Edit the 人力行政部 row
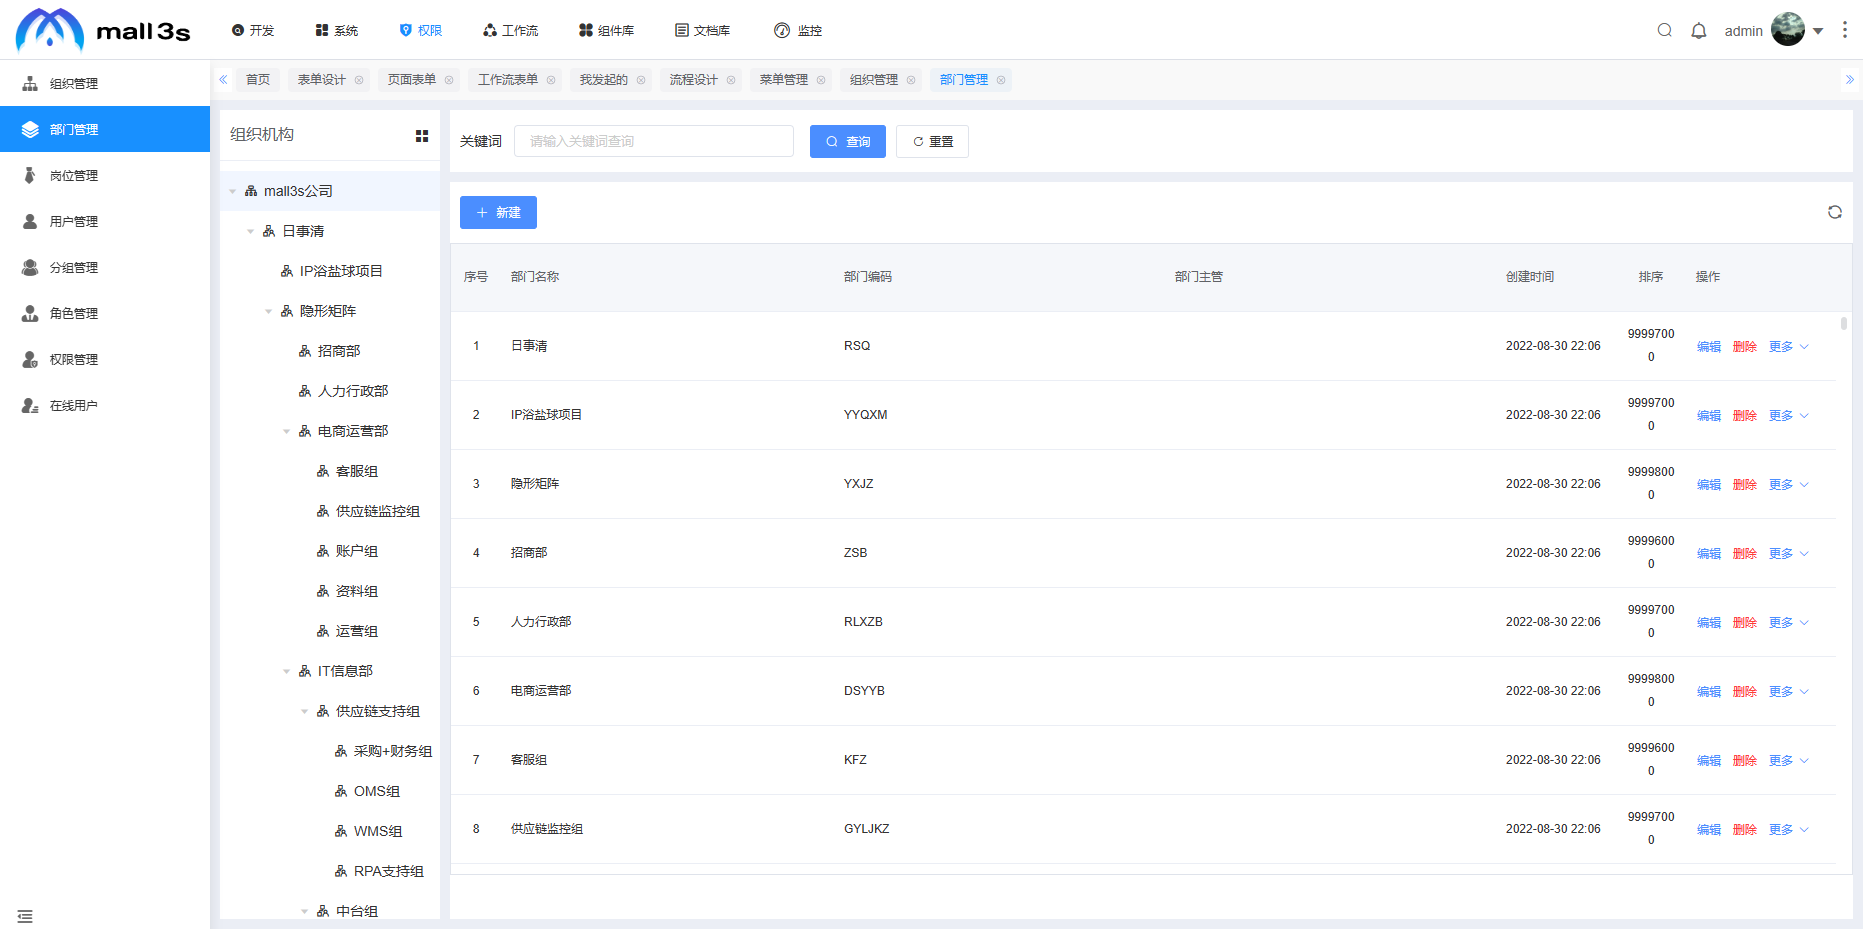The height and width of the screenshot is (929, 1863). click(1709, 623)
